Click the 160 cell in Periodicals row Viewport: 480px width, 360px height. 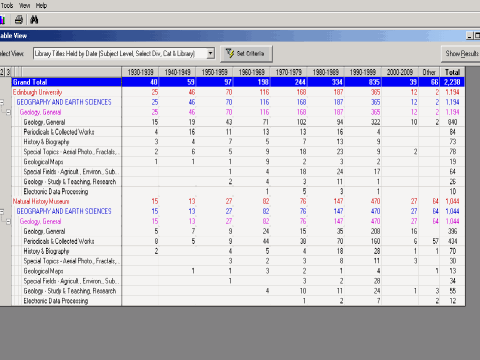(x=362, y=241)
